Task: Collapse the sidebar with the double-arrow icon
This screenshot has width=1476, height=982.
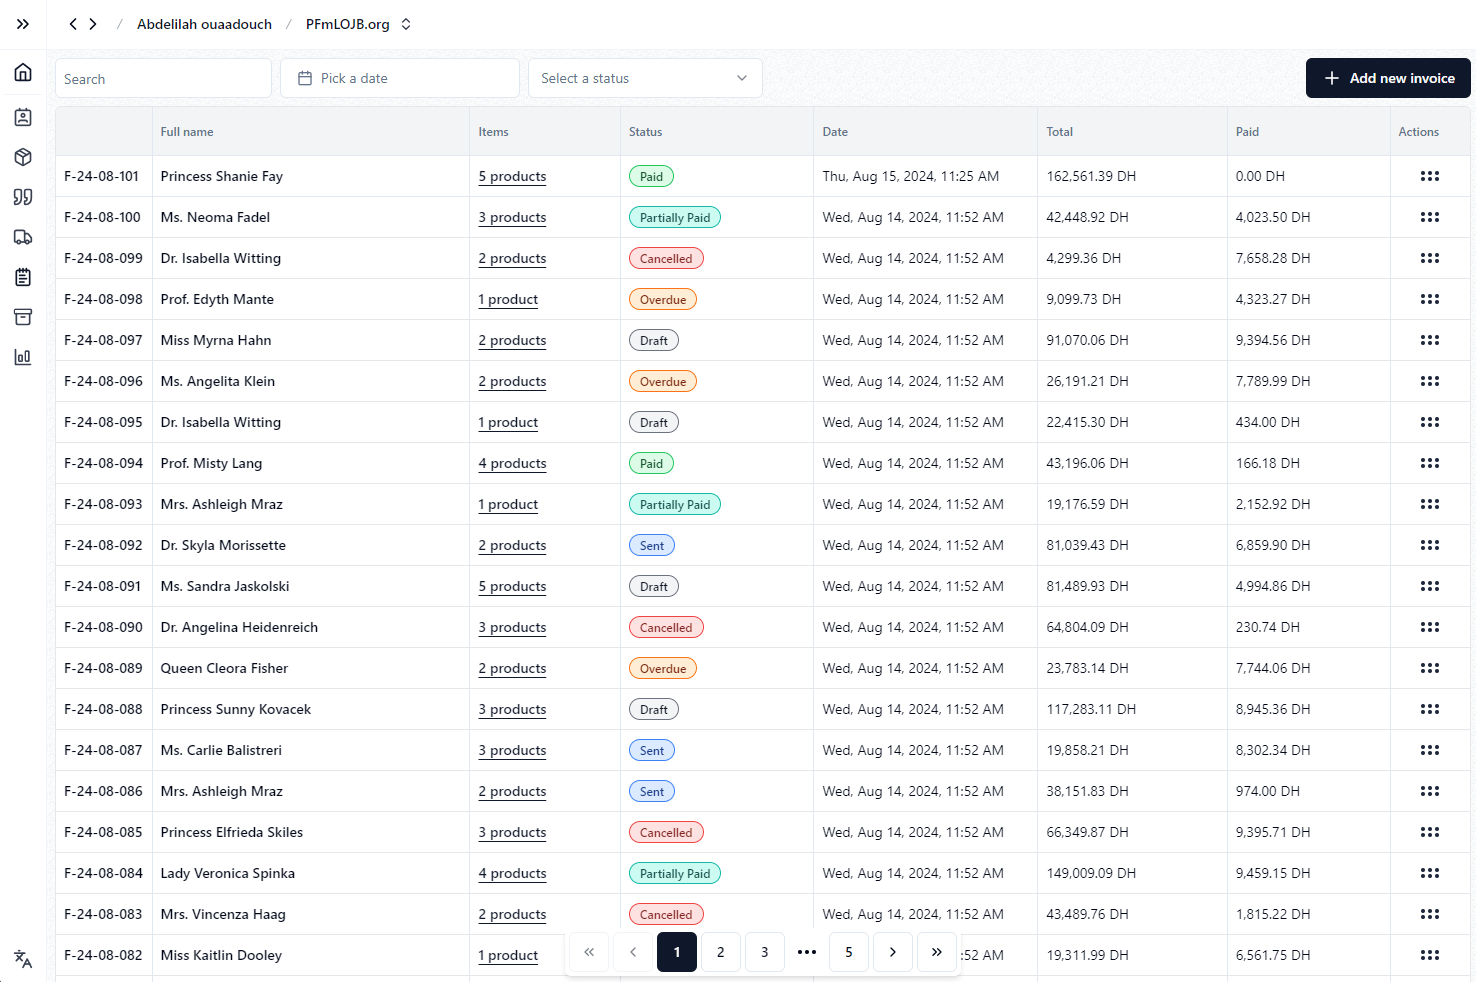Action: (22, 24)
